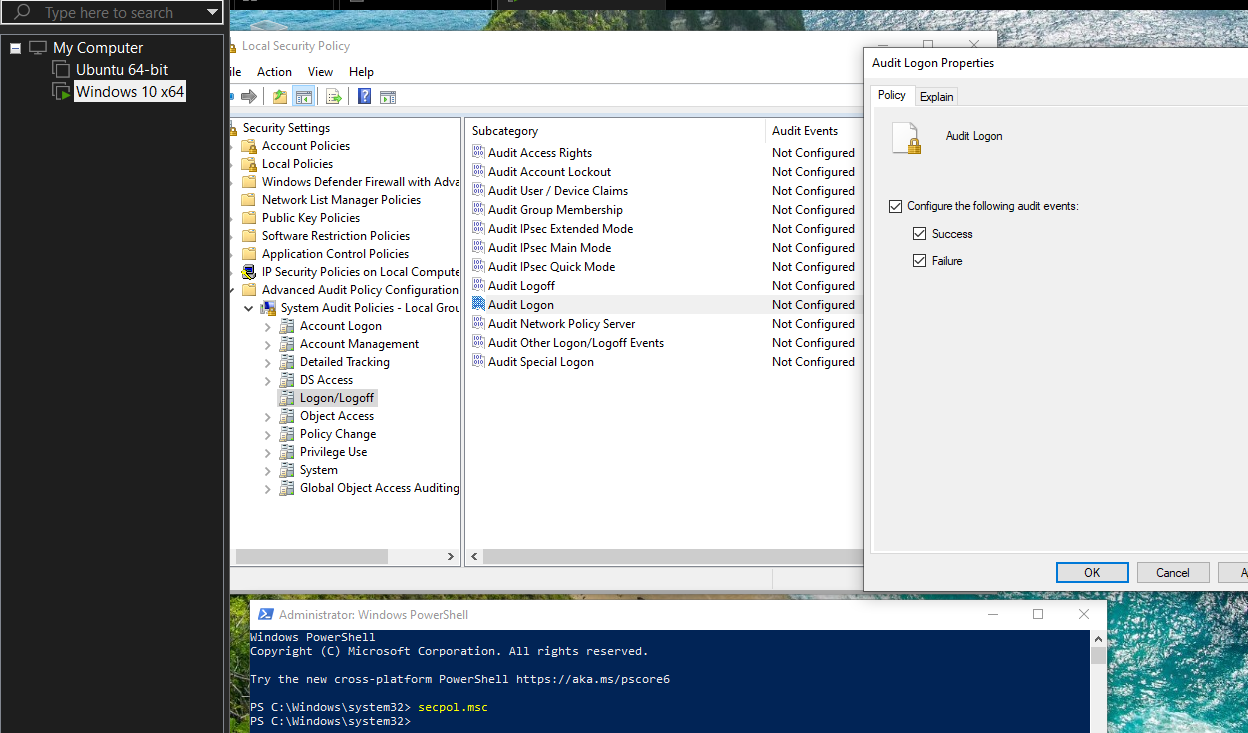Viewport: 1248px width, 733px height.
Task: Uncheck the Success audit event checkbox
Action: point(919,234)
